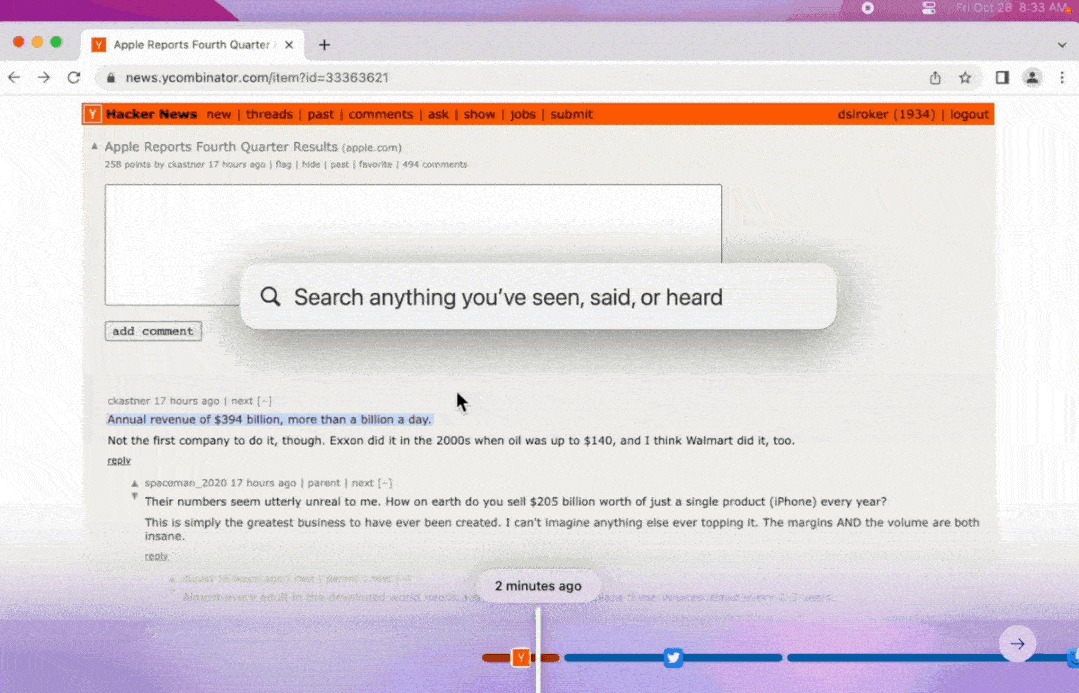
Task: Open Control Center in the macOS menu bar
Action: (928, 8)
